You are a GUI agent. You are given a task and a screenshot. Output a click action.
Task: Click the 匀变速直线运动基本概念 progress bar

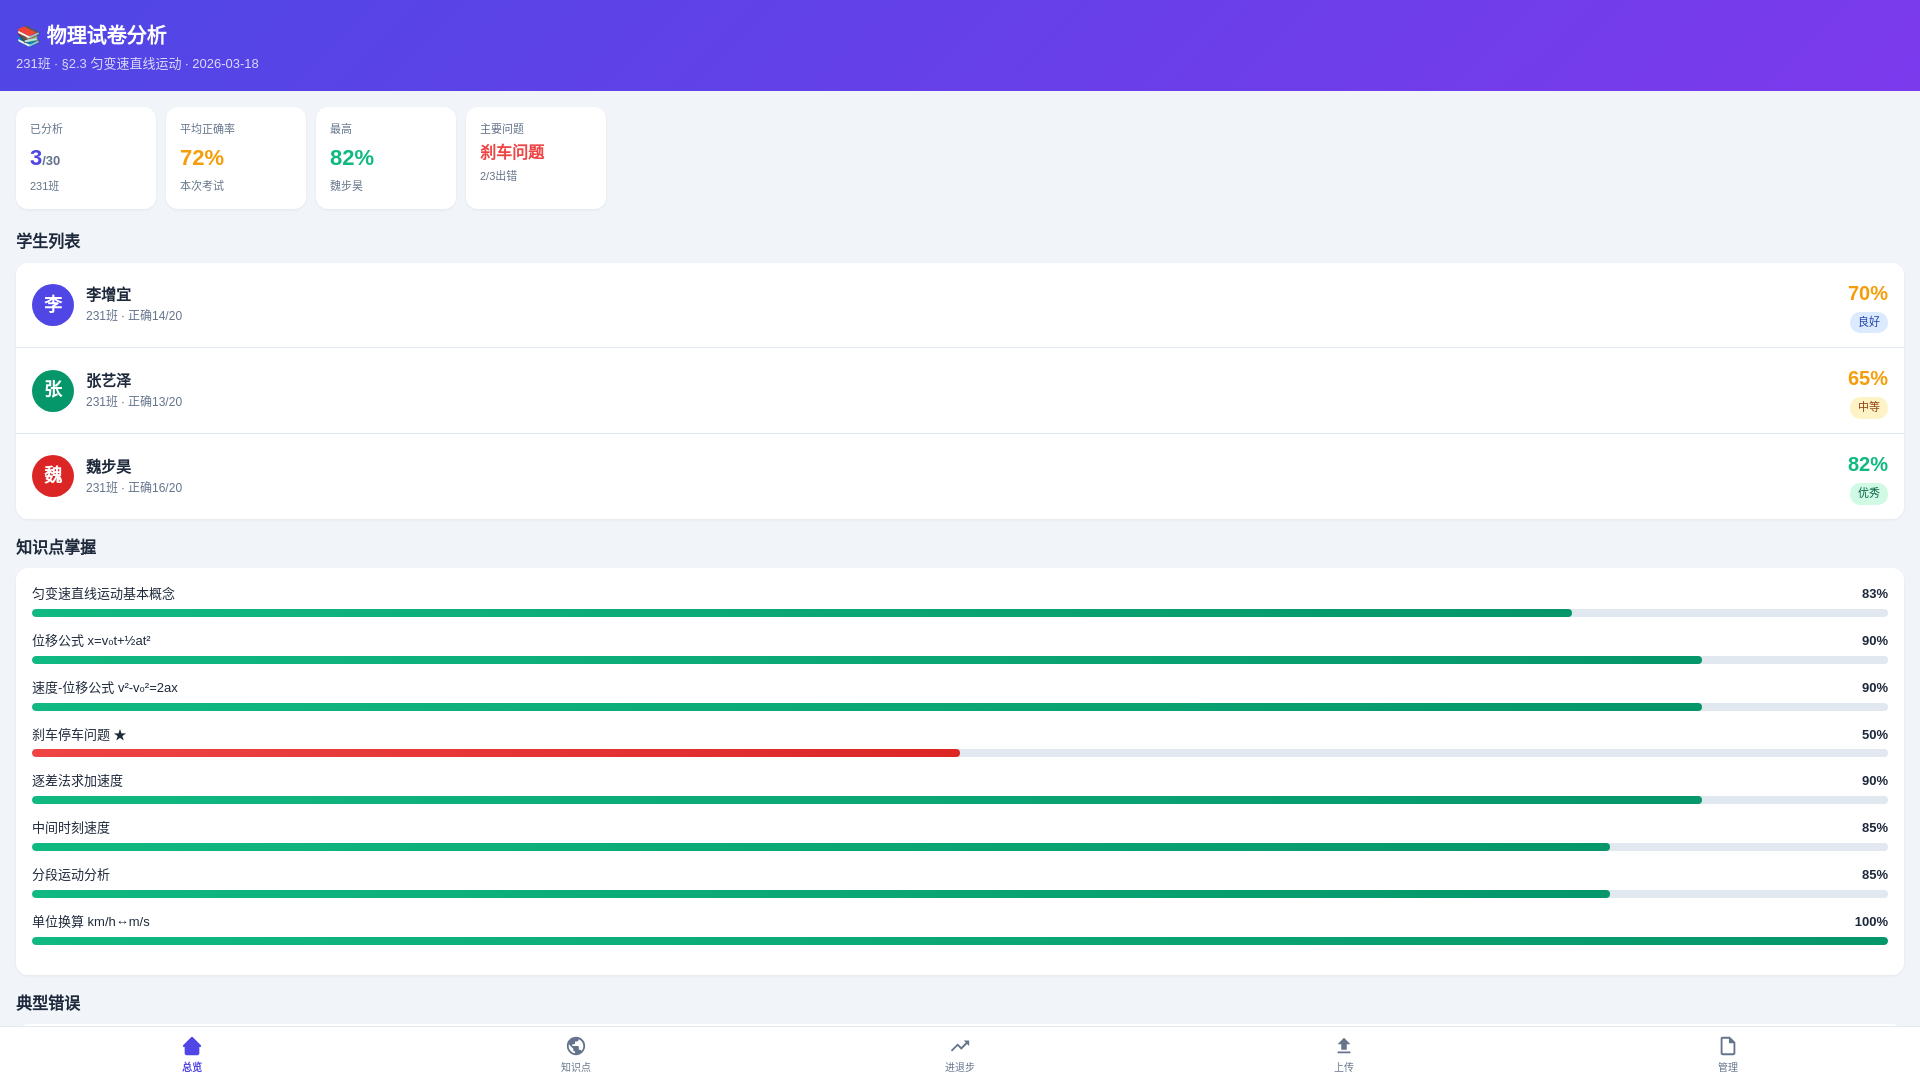click(960, 613)
